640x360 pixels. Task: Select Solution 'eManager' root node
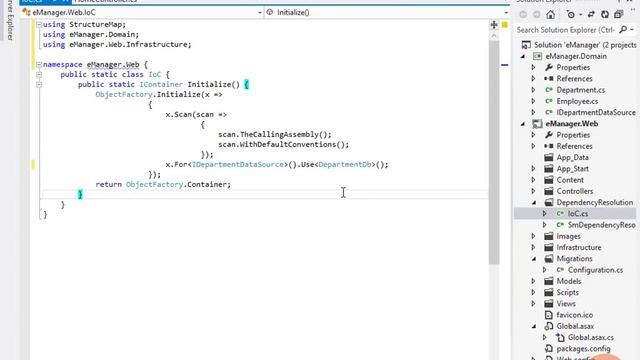tap(585, 45)
